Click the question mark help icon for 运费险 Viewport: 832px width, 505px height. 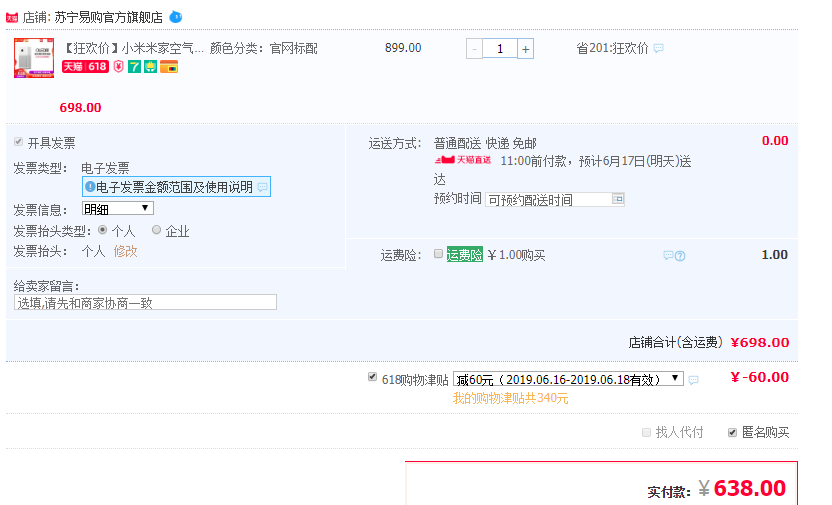tap(680, 256)
